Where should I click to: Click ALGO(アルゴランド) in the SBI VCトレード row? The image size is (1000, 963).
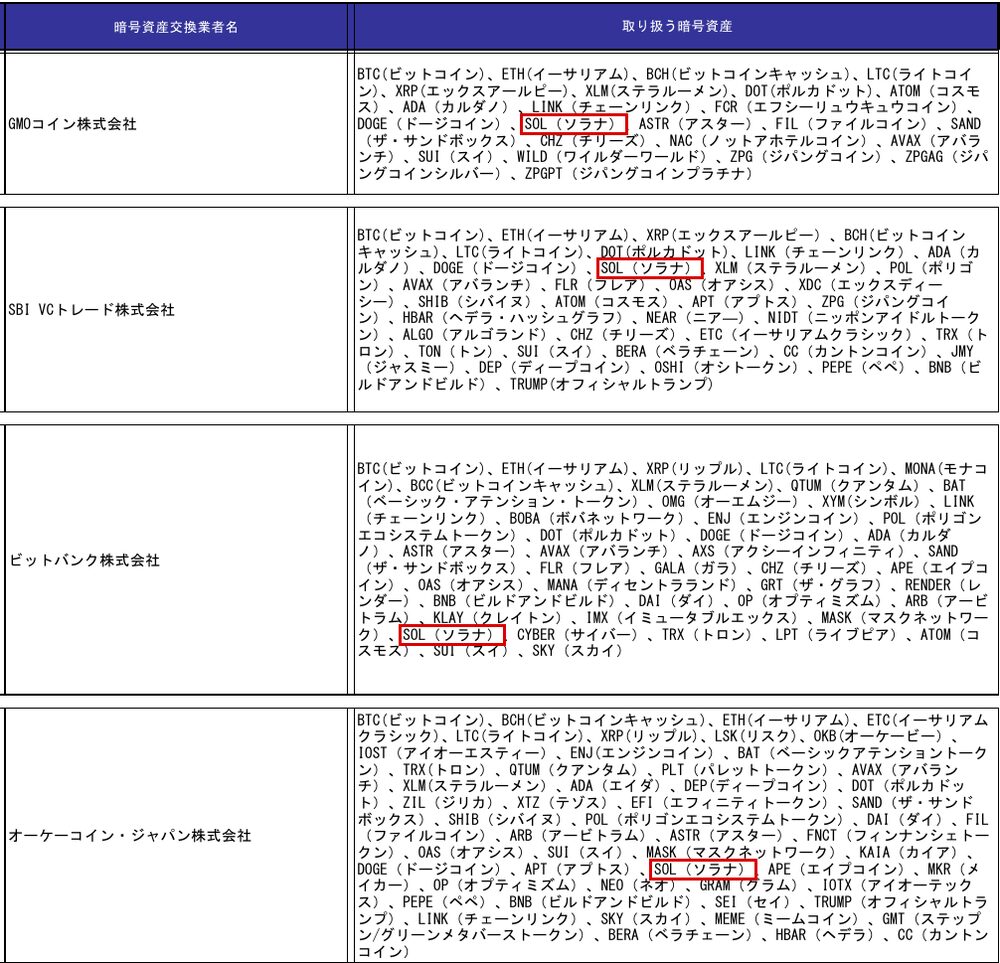pos(474,335)
